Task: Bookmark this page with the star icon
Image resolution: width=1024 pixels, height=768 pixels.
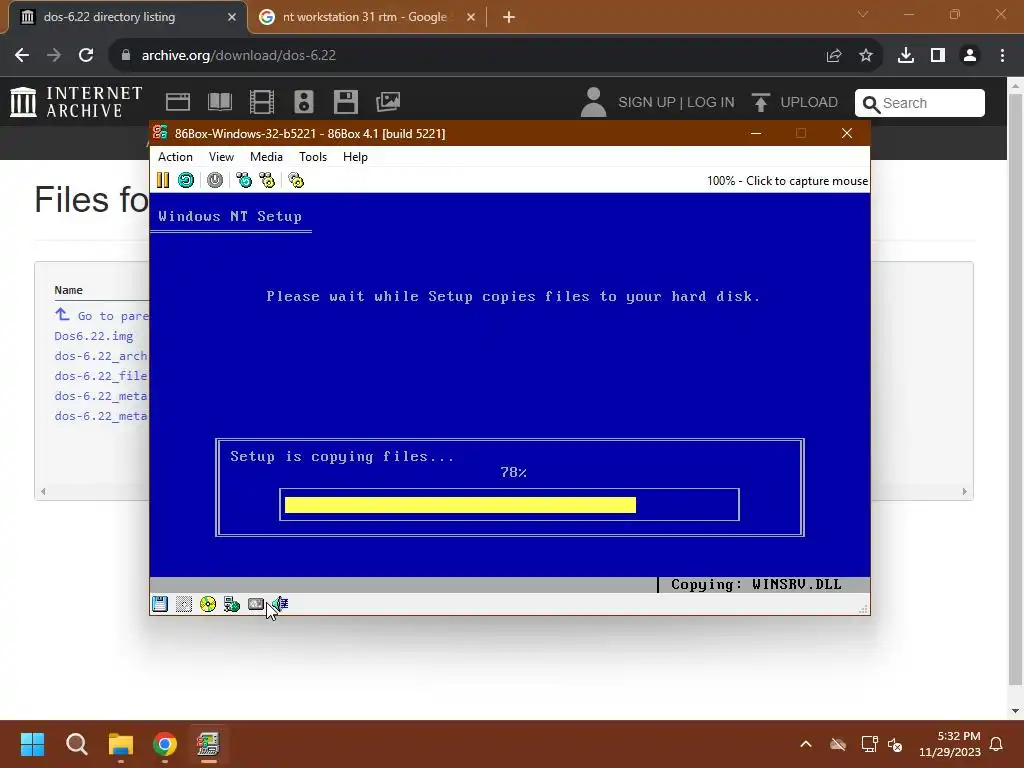Action: click(866, 56)
